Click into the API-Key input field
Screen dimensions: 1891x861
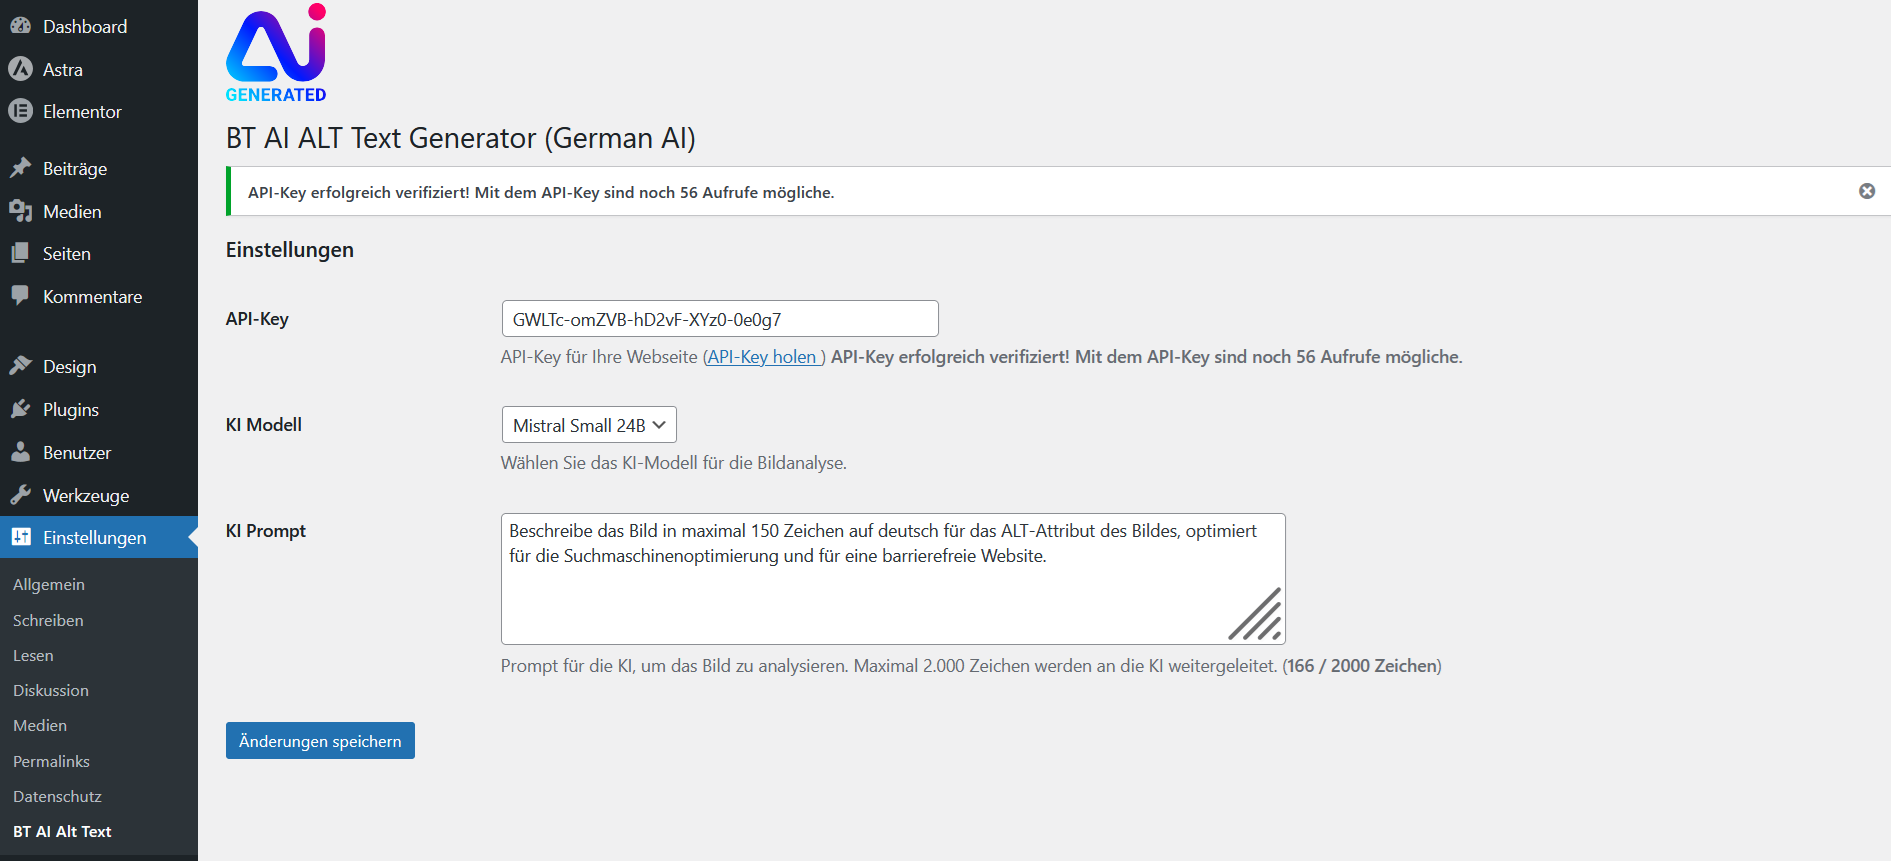pyautogui.click(x=719, y=319)
